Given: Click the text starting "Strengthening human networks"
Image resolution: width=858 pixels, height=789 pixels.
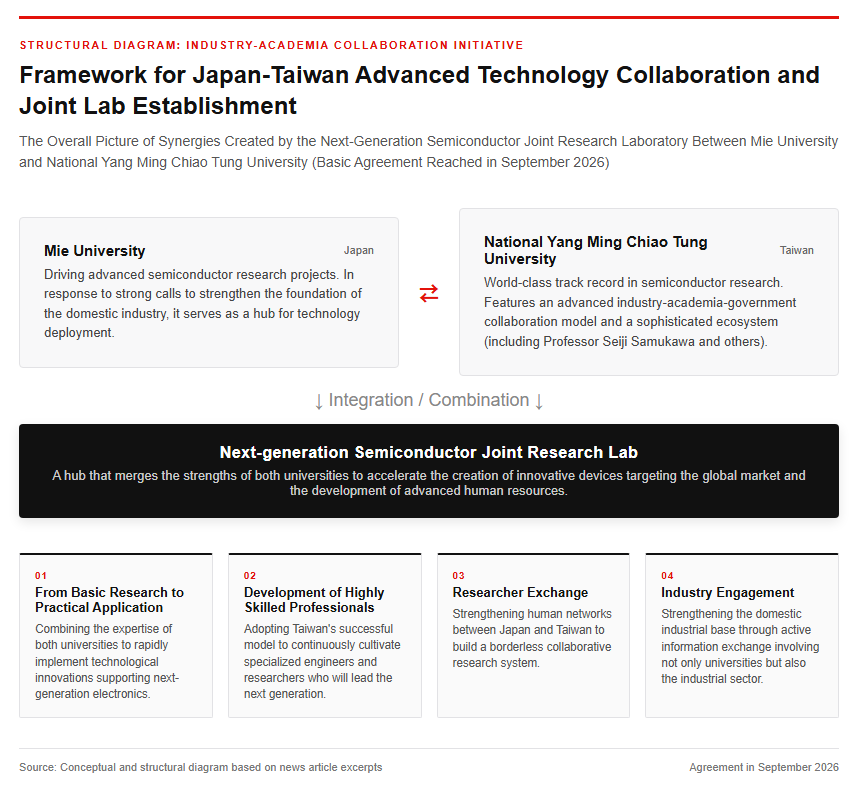Looking at the screenshot, I should tap(532, 638).
